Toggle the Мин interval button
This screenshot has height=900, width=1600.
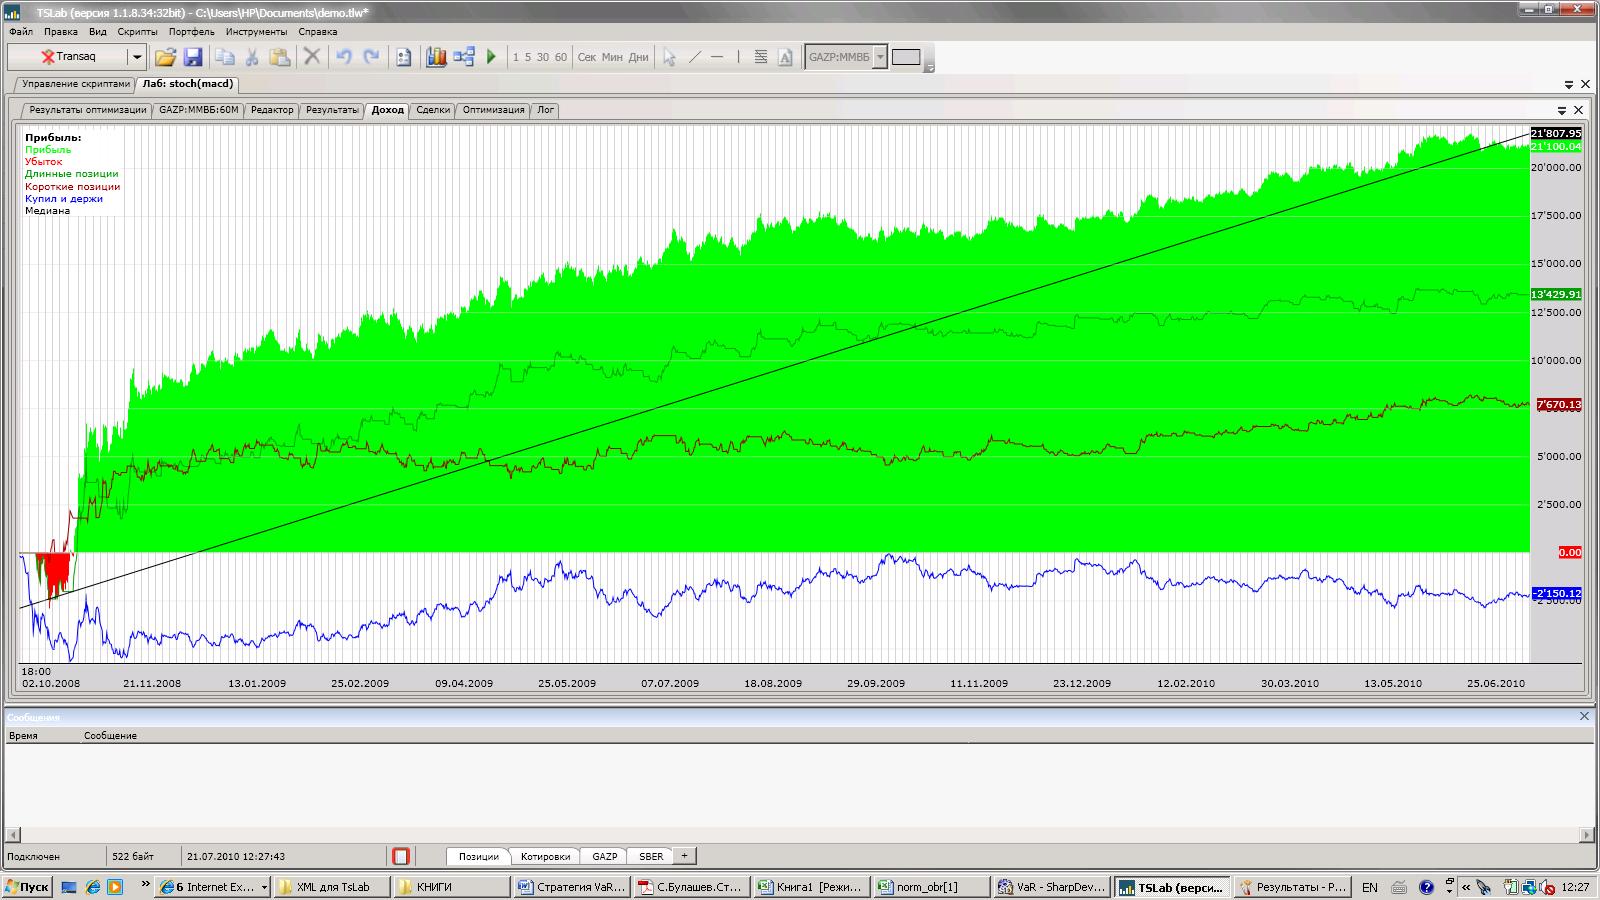612,57
